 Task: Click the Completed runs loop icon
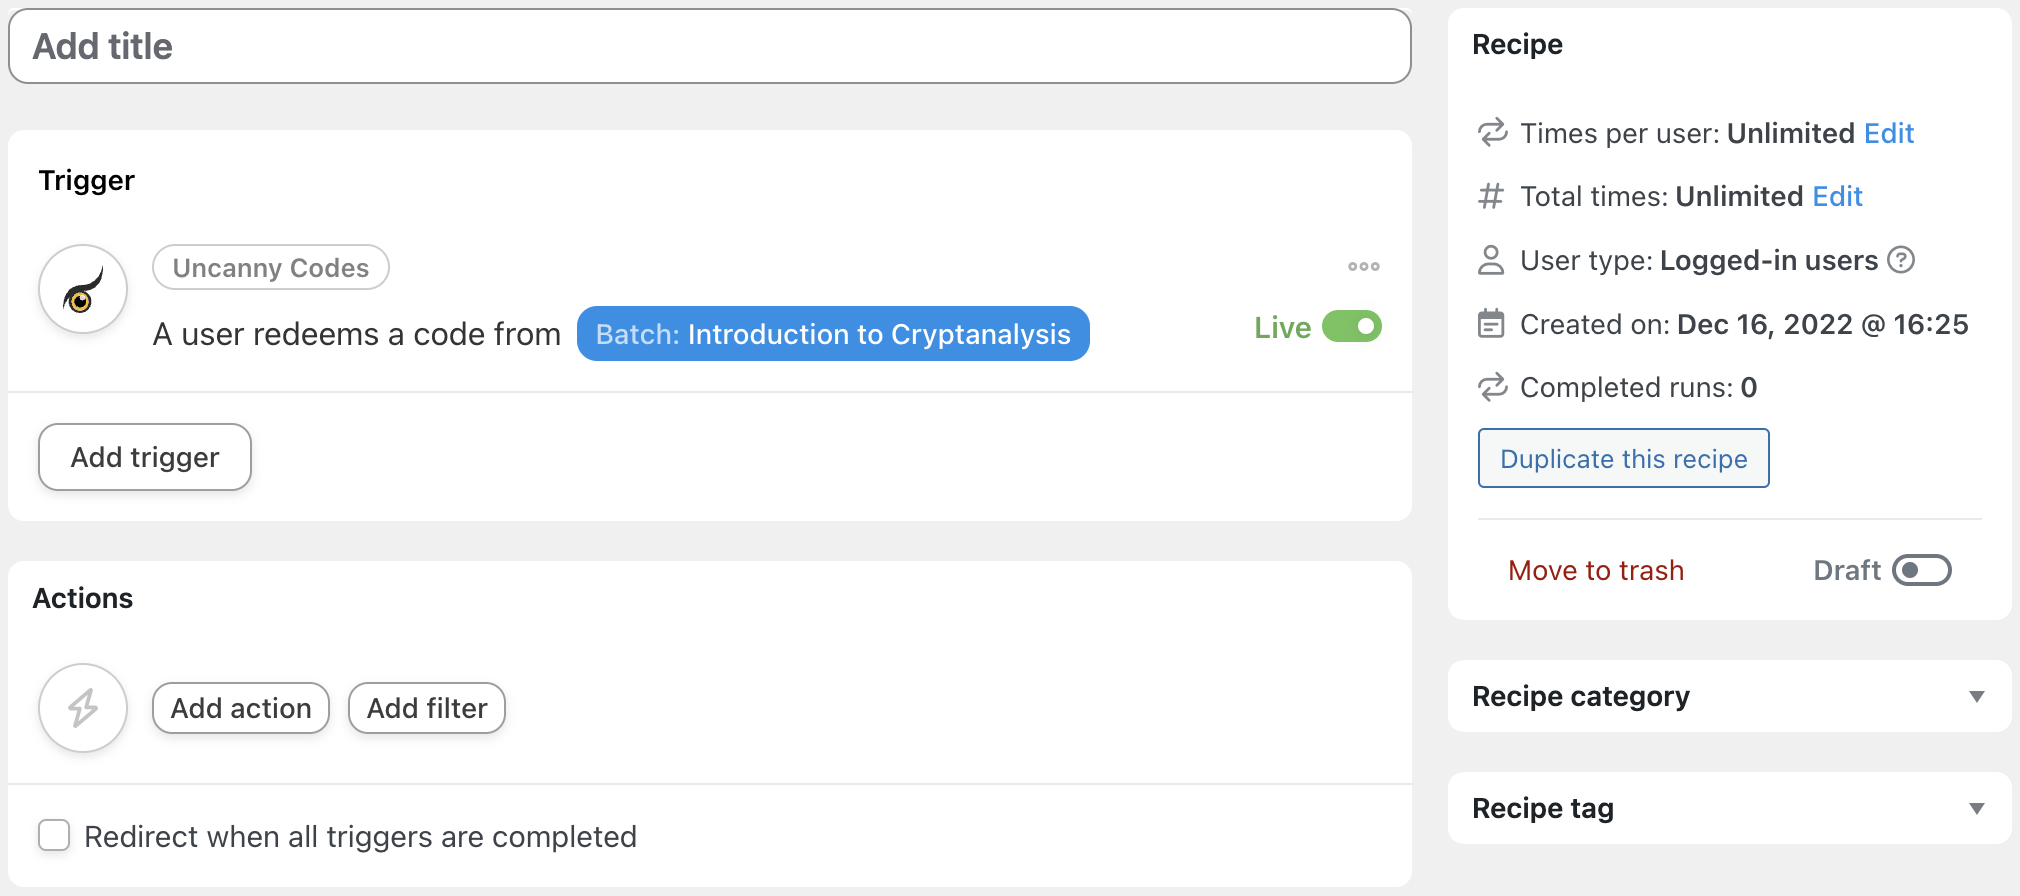pos(1492,387)
